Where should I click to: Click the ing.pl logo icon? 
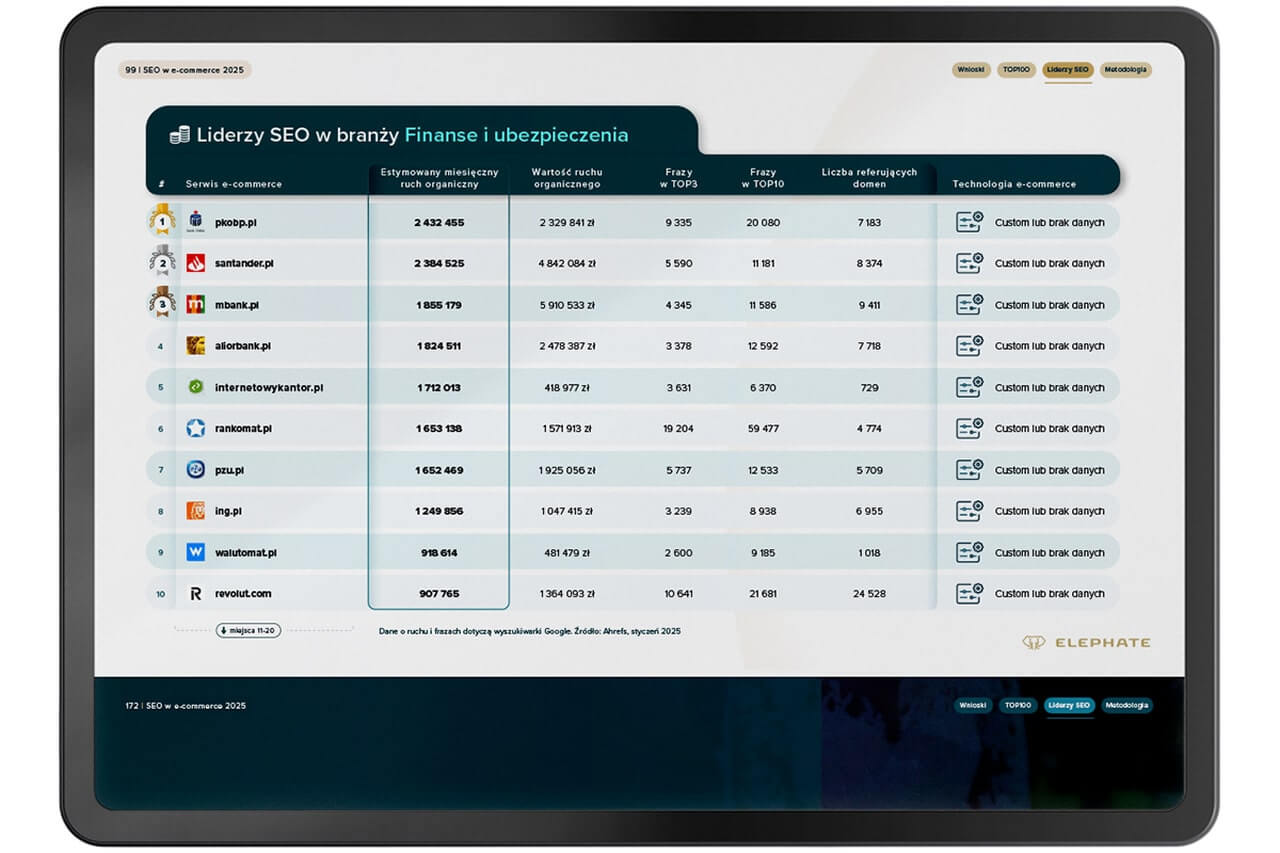(196, 511)
